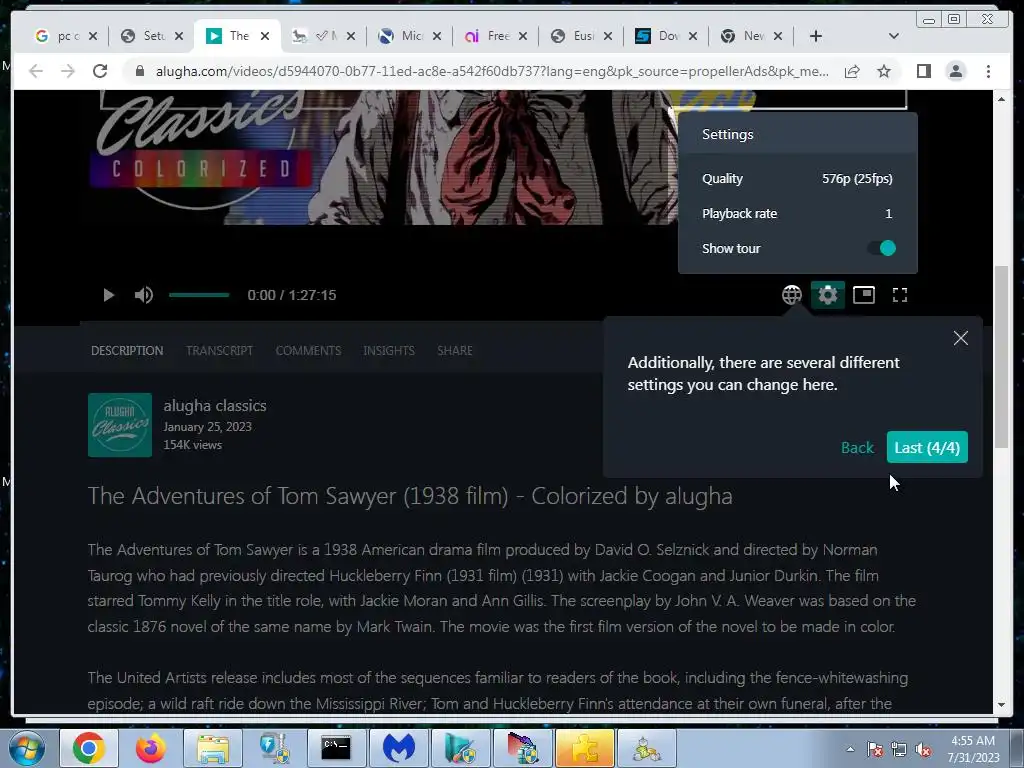Adjust the volume slider in the player
This screenshot has height=768, width=1024.
point(199,295)
